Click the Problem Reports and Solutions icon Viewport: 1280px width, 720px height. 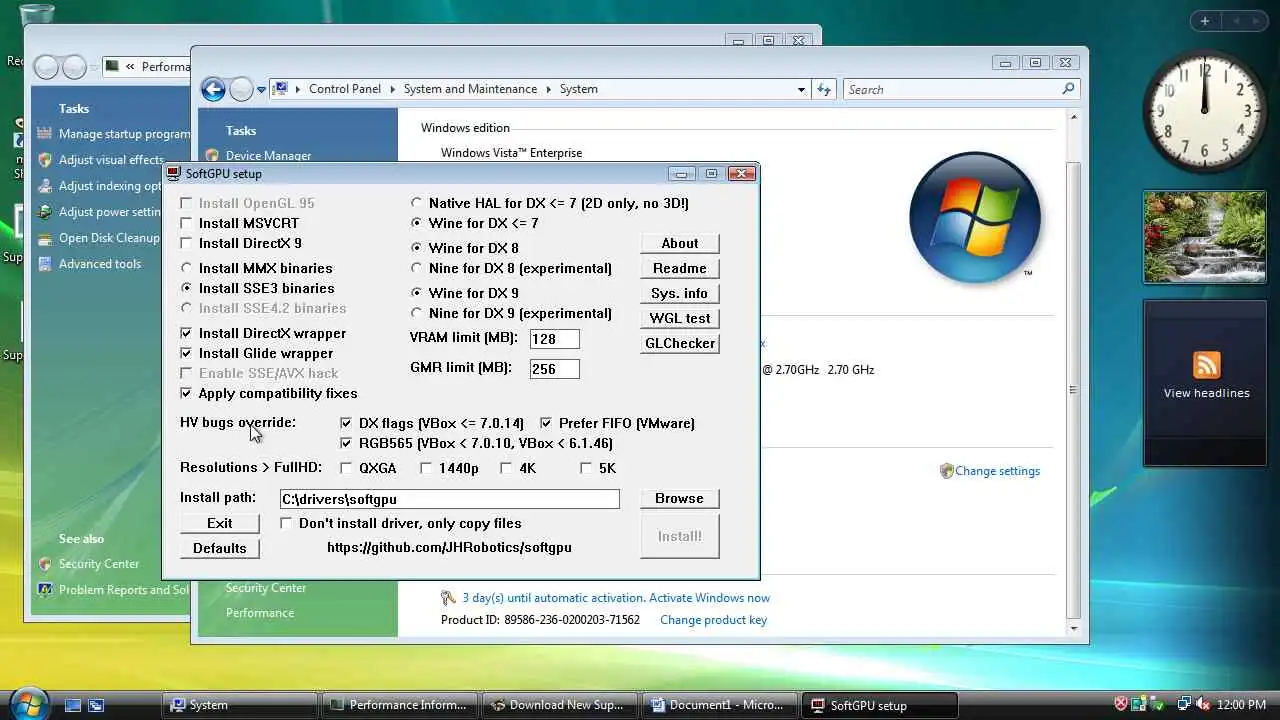tap(44, 590)
